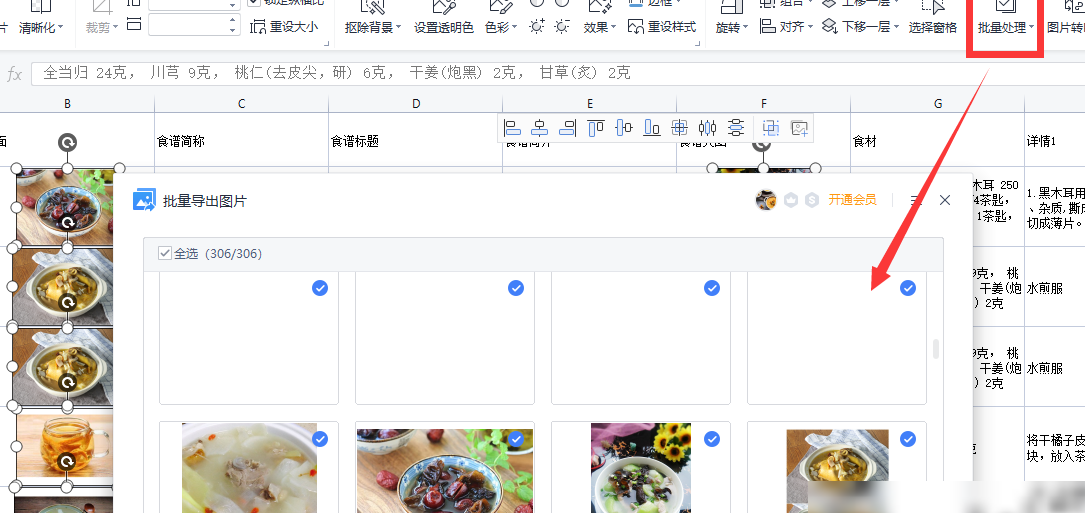Click the center horizontally icon in floating toolbar
This screenshot has height=513, width=1085.
[540, 127]
